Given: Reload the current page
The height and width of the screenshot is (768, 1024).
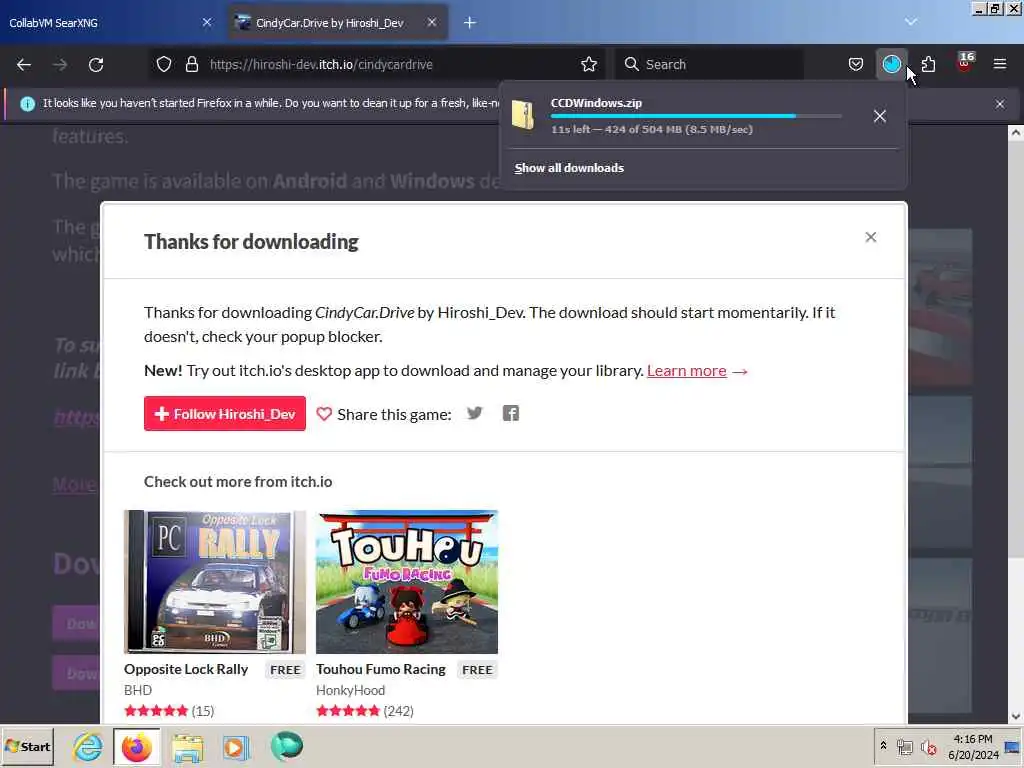Looking at the screenshot, I should [96, 65].
